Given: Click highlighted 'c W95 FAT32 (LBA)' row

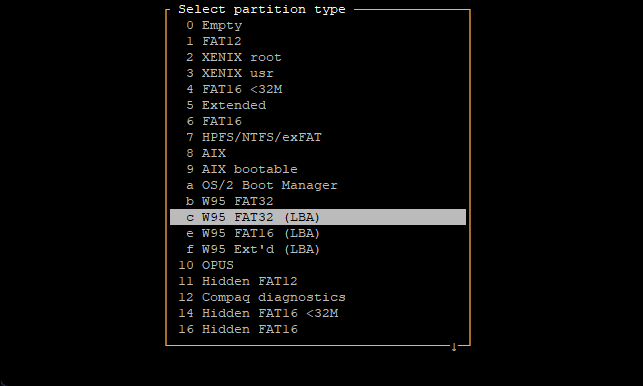Looking at the screenshot, I should (318, 217).
